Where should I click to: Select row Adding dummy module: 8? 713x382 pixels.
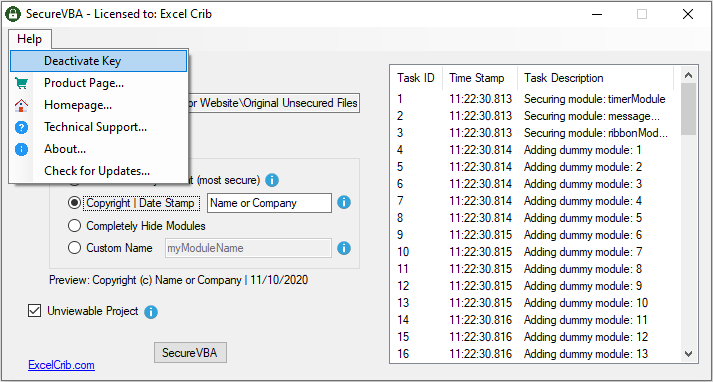[536, 269]
